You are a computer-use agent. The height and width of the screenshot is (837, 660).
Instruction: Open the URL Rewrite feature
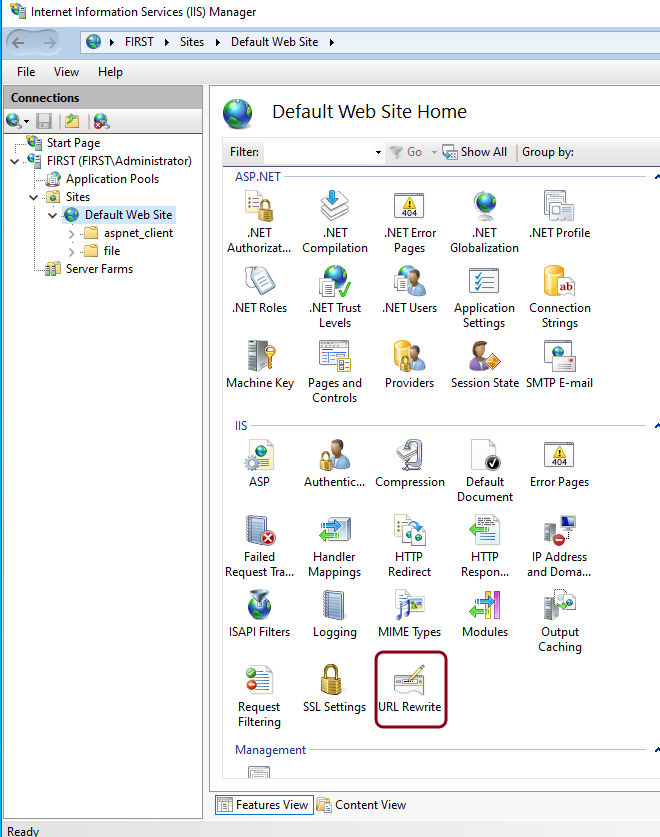click(x=410, y=689)
